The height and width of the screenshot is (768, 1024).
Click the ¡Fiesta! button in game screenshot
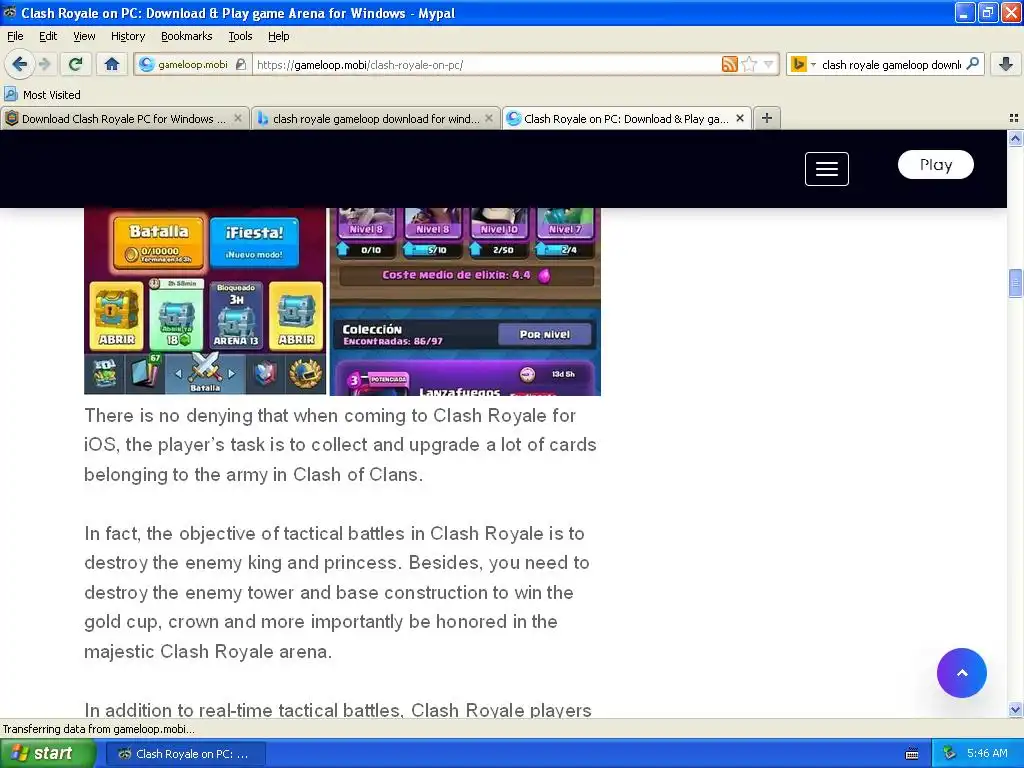click(254, 243)
